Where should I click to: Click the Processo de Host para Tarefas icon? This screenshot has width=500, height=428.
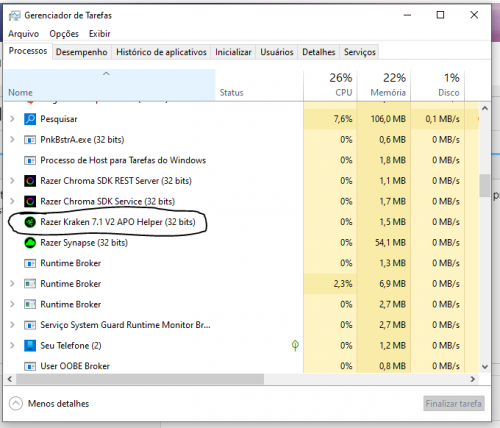30,160
